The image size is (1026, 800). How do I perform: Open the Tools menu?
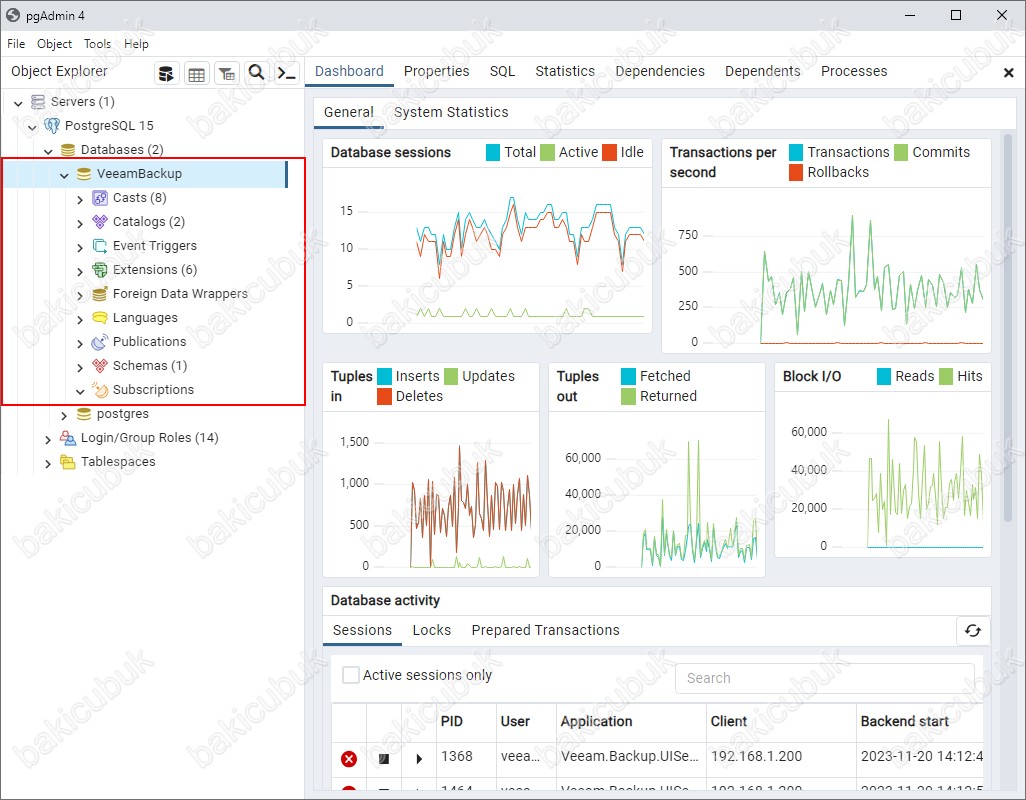click(x=97, y=44)
